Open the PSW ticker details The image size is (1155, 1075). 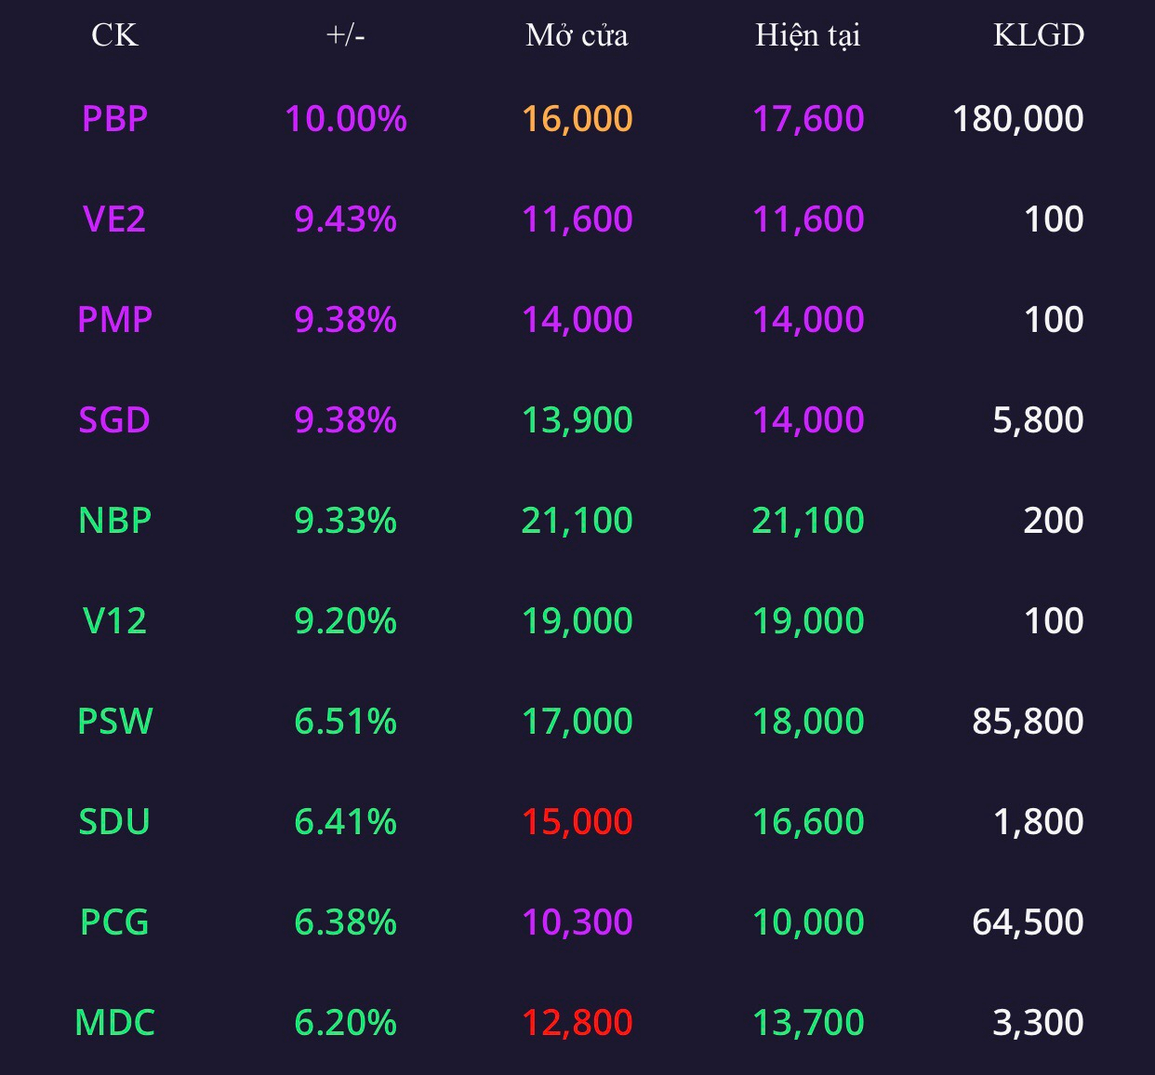(115, 721)
